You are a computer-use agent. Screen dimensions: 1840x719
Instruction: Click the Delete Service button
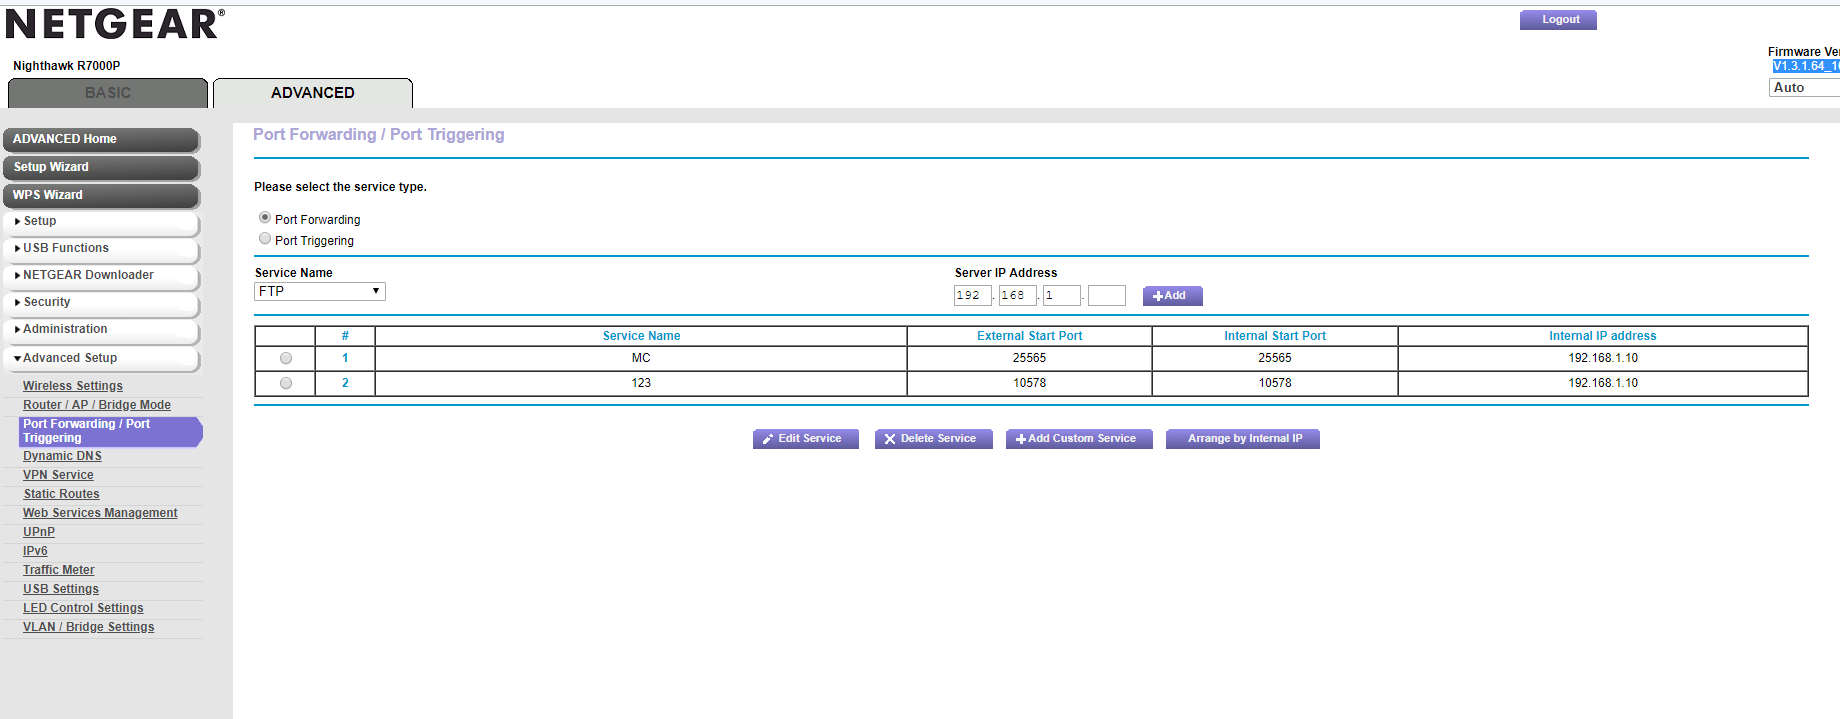click(x=933, y=439)
